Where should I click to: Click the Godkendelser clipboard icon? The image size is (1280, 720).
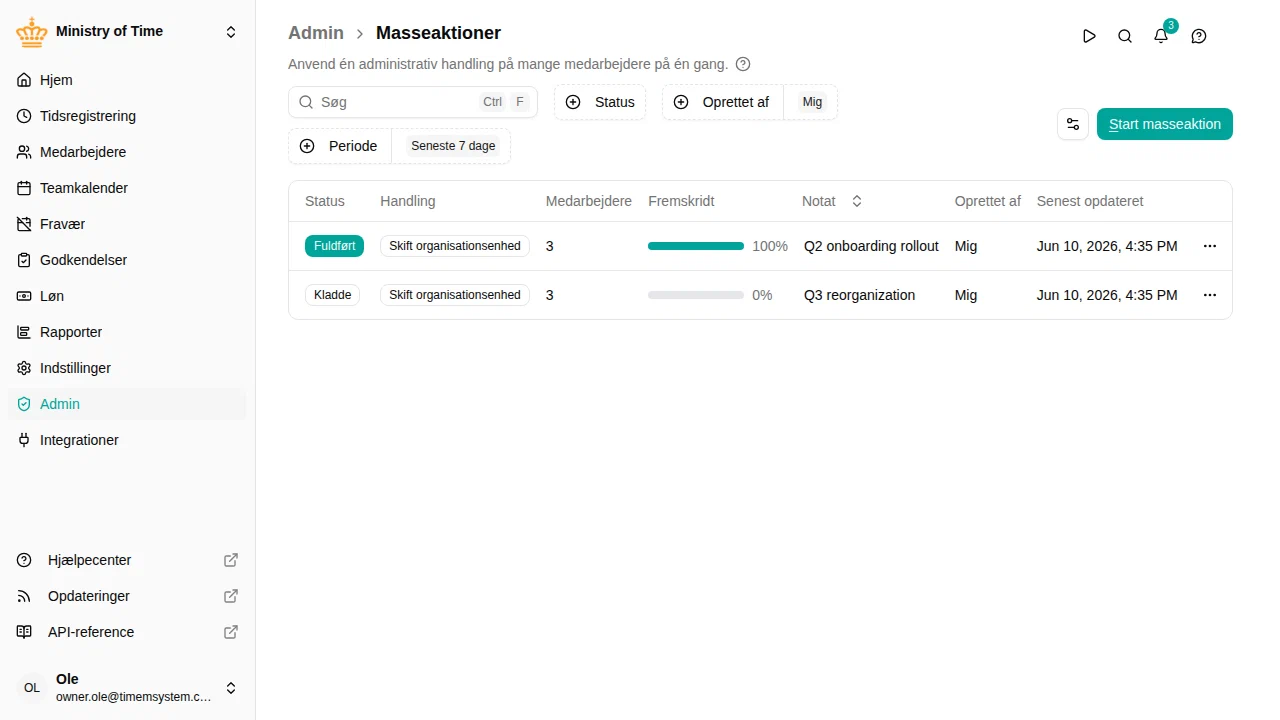tap(24, 260)
